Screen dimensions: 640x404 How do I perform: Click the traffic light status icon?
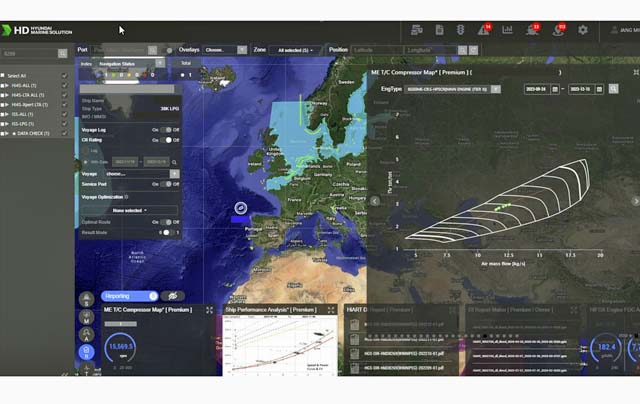460,30
